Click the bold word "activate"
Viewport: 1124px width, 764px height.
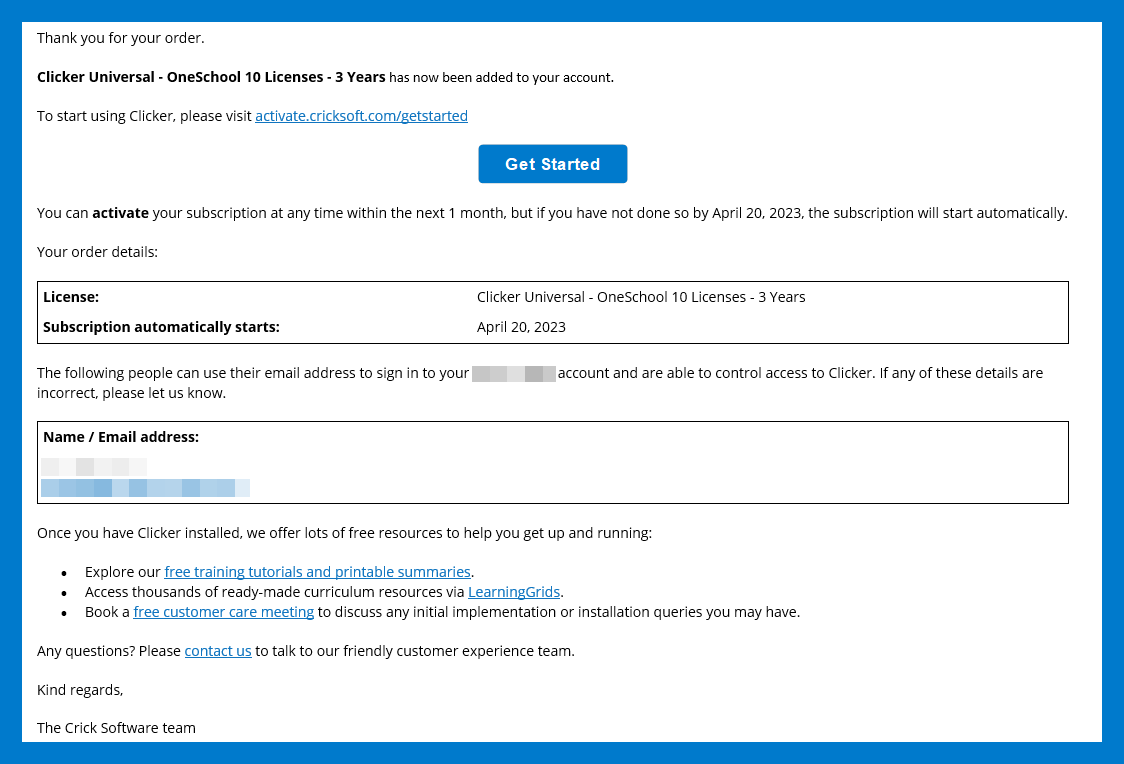[x=120, y=213]
